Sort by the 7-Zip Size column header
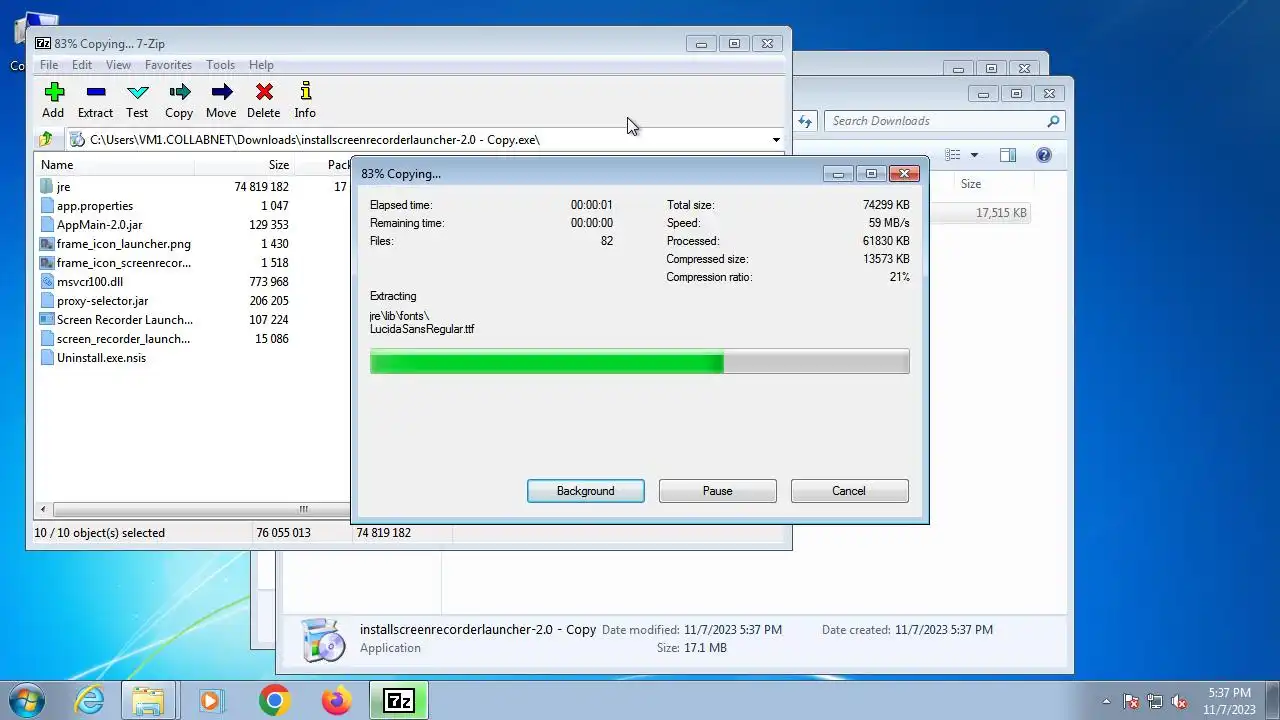The height and width of the screenshot is (720, 1280). 245,165
